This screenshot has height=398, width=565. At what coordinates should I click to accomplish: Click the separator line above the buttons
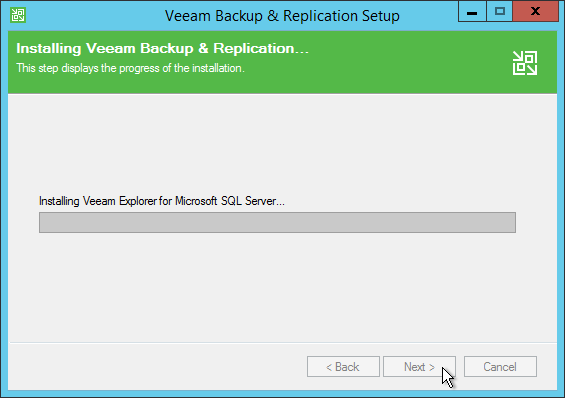point(282,342)
